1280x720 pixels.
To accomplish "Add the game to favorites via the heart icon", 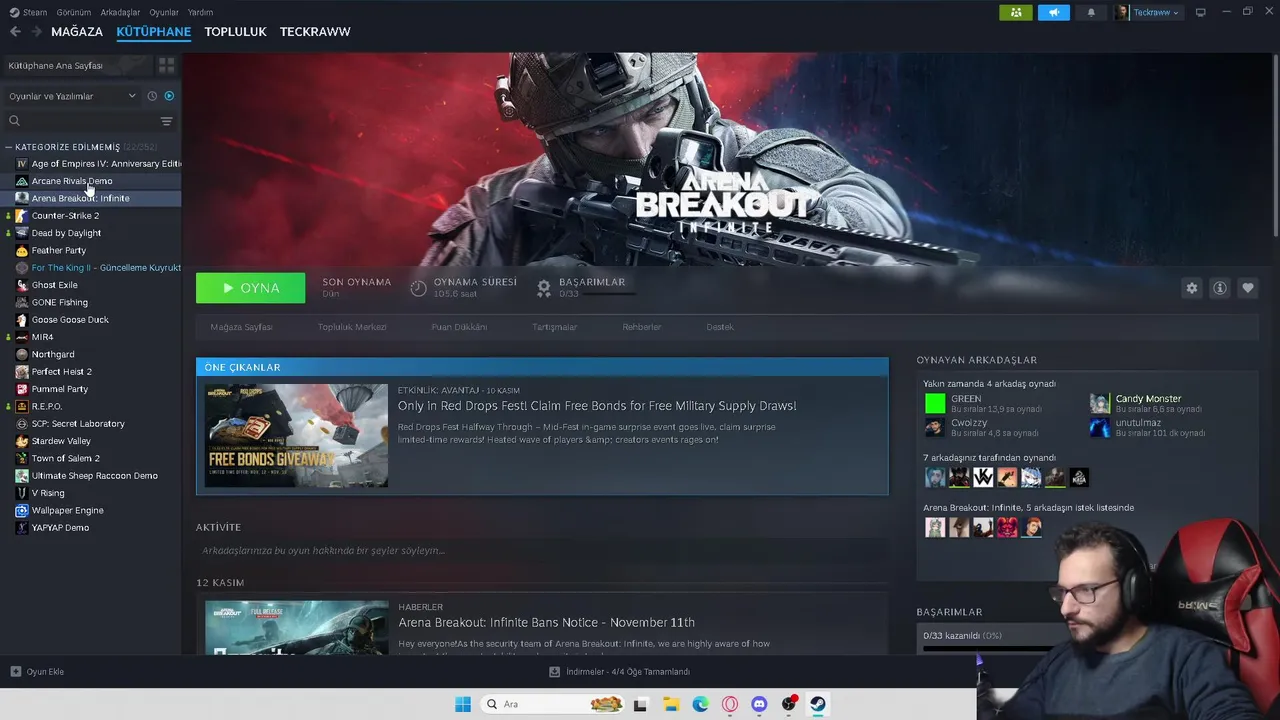I will pos(1247,288).
